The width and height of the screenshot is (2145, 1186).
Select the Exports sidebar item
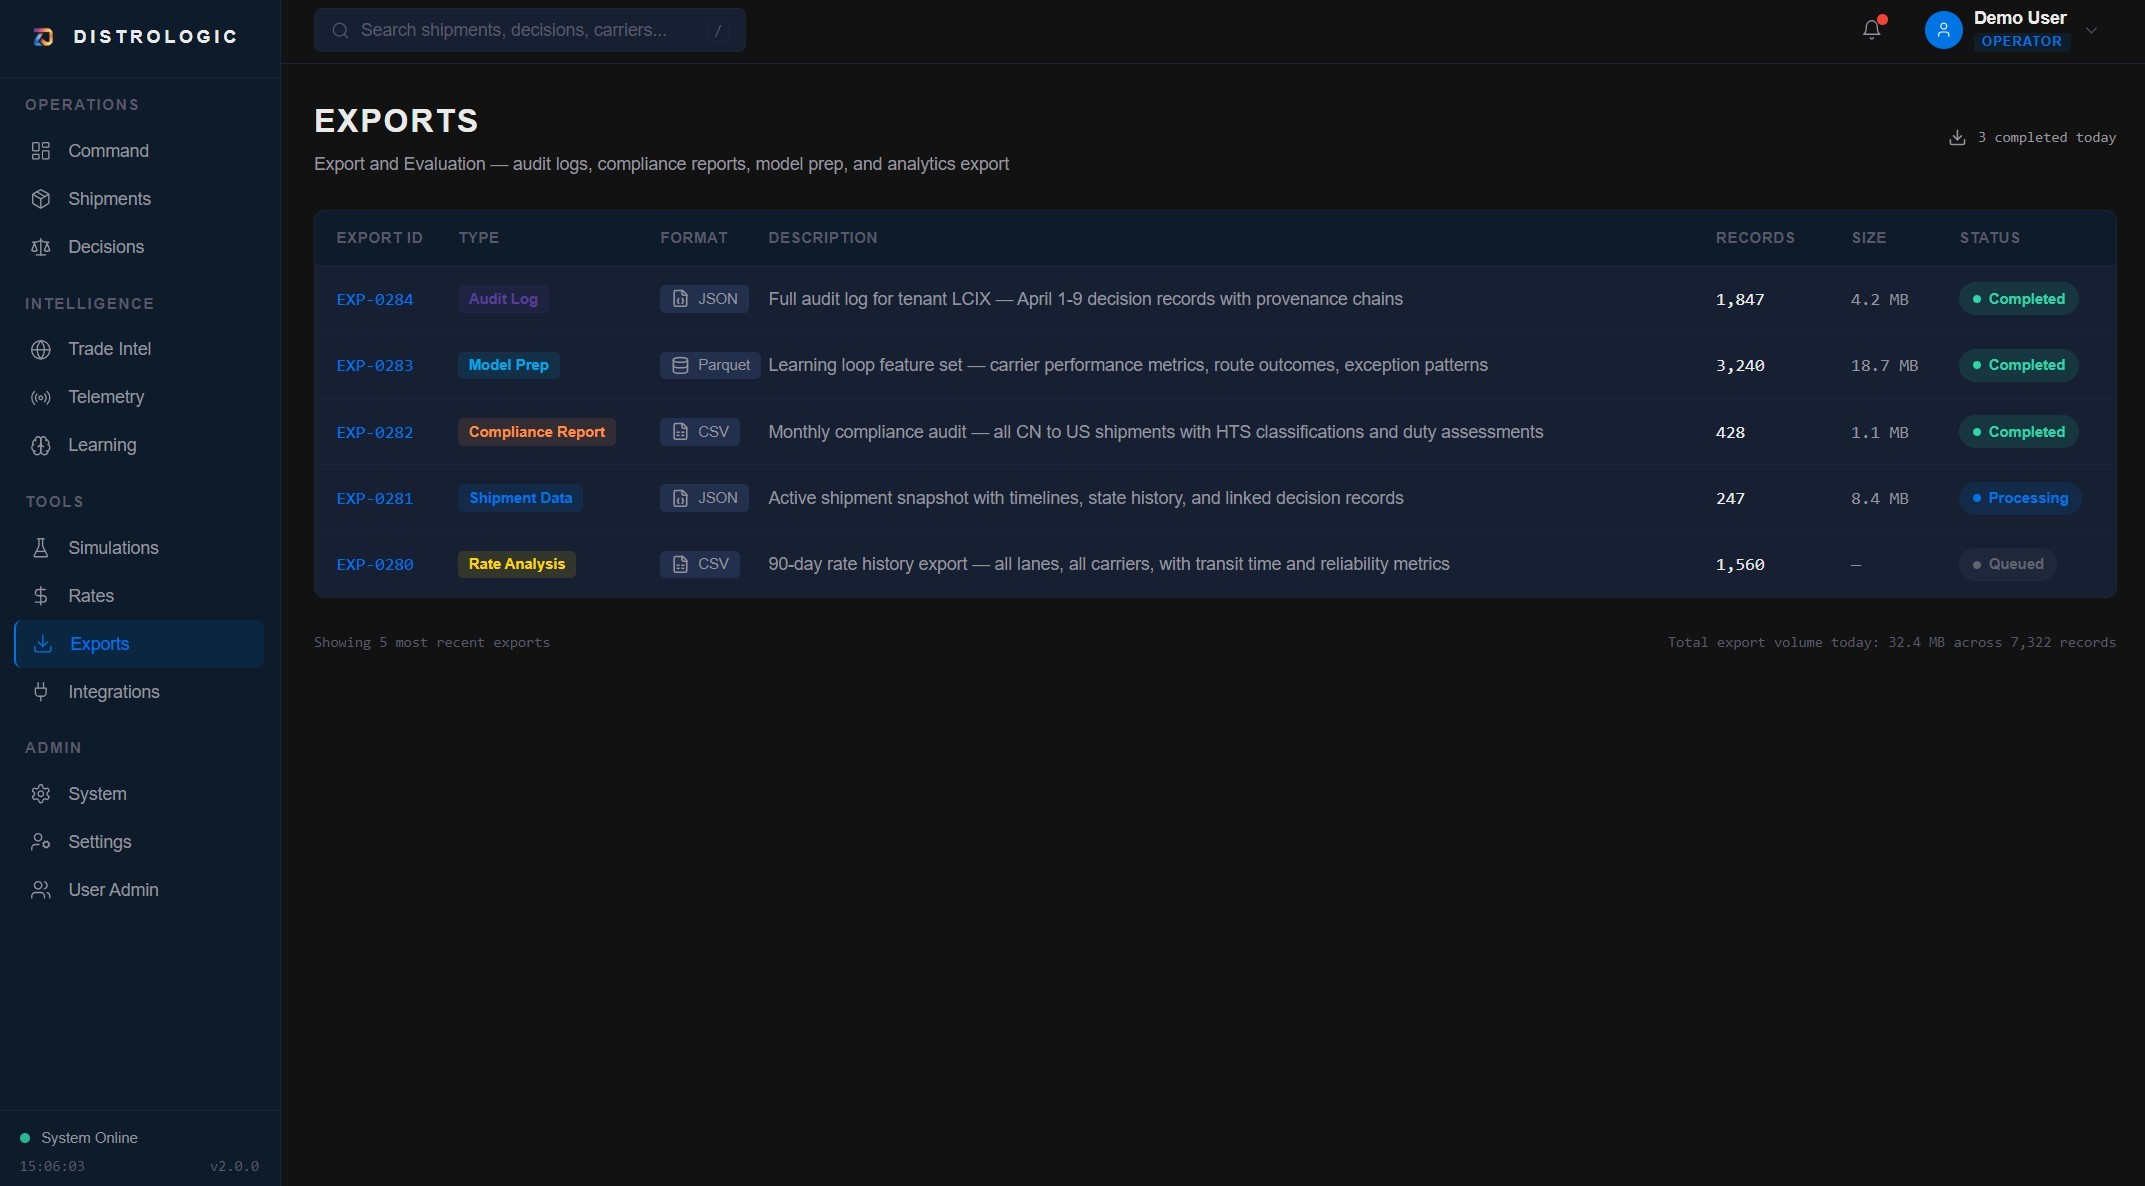[x=139, y=644]
